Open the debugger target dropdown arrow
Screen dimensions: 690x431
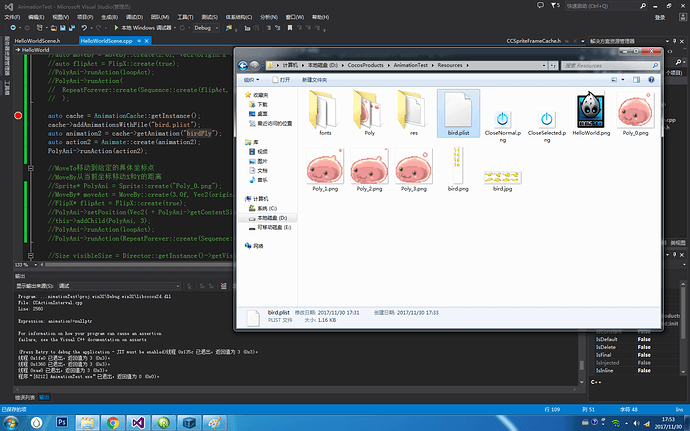coord(175,28)
